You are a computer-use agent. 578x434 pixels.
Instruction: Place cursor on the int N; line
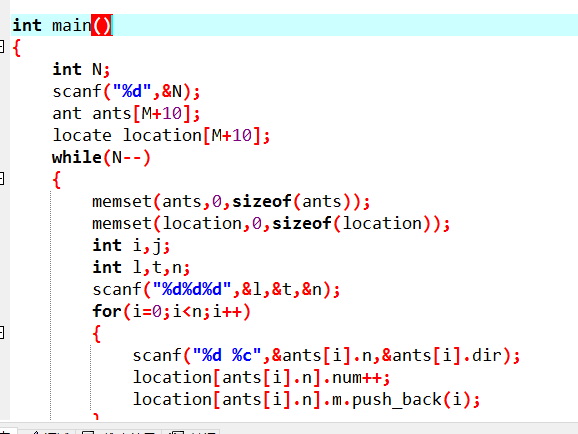(x=81, y=69)
